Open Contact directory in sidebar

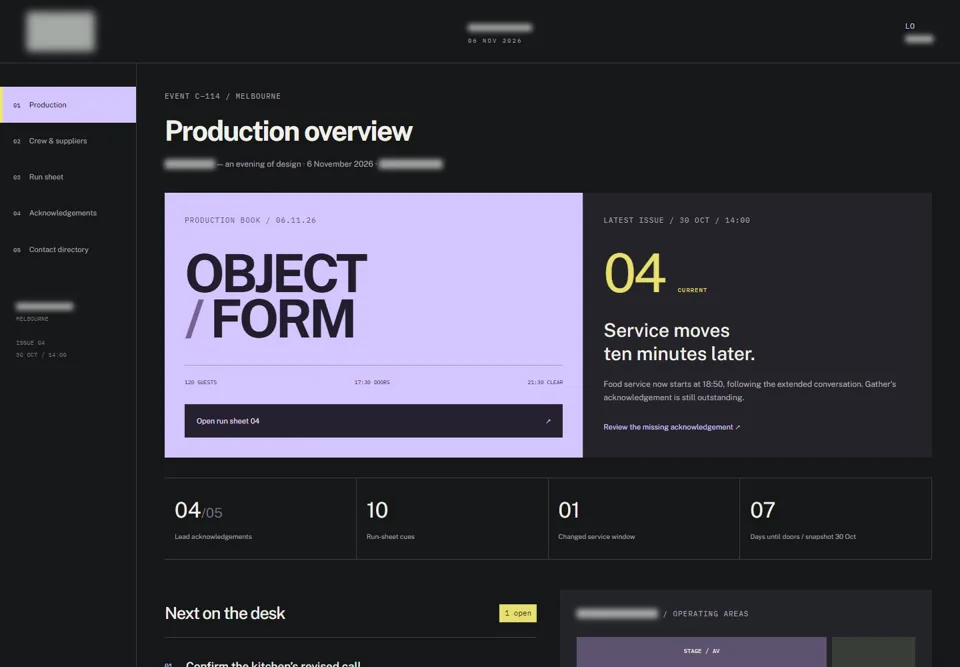tap(68, 249)
